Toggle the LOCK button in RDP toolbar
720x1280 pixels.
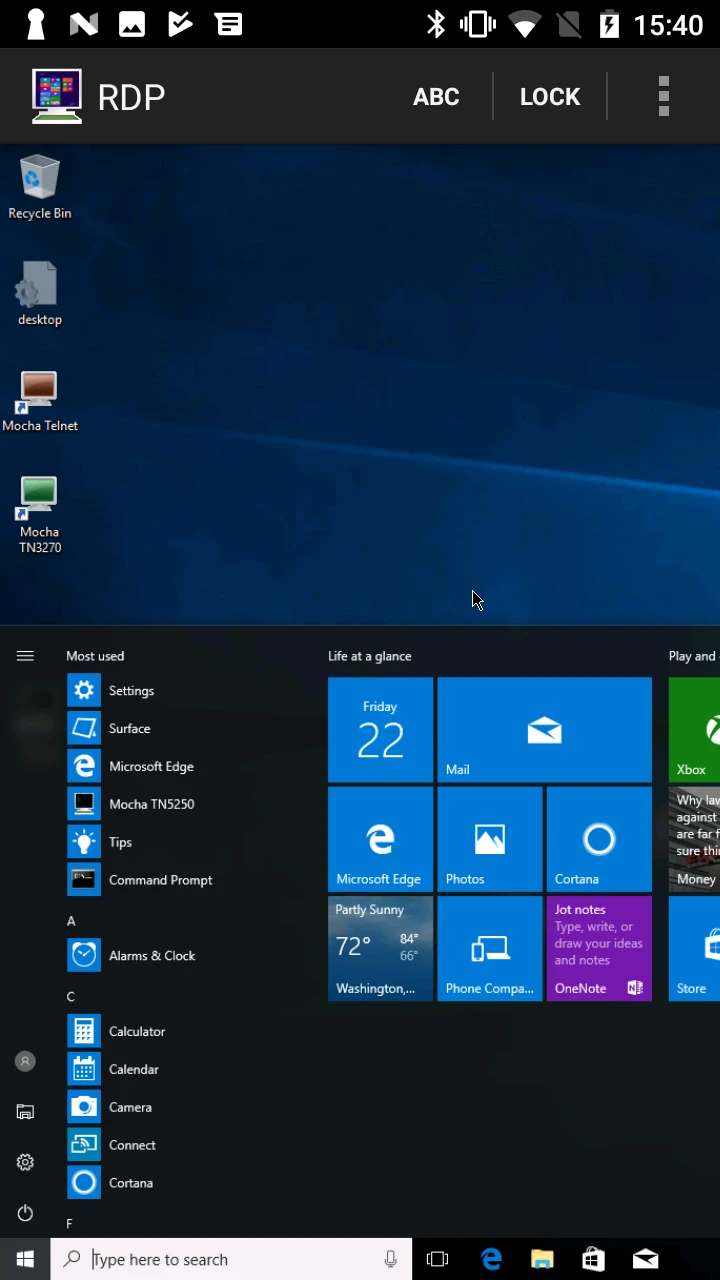[x=549, y=97]
